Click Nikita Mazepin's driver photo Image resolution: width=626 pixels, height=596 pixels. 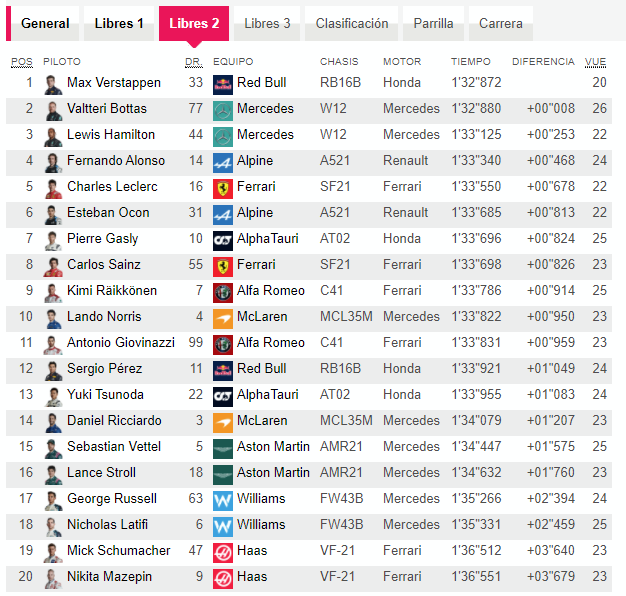(x=53, y=578)
